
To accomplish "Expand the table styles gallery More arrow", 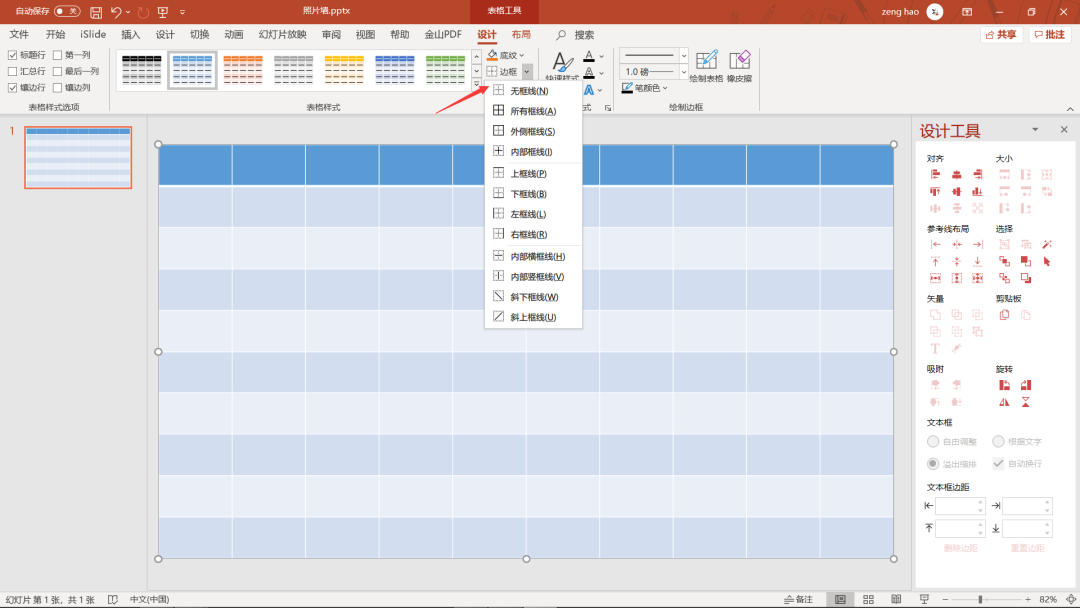I will point(476,84).
